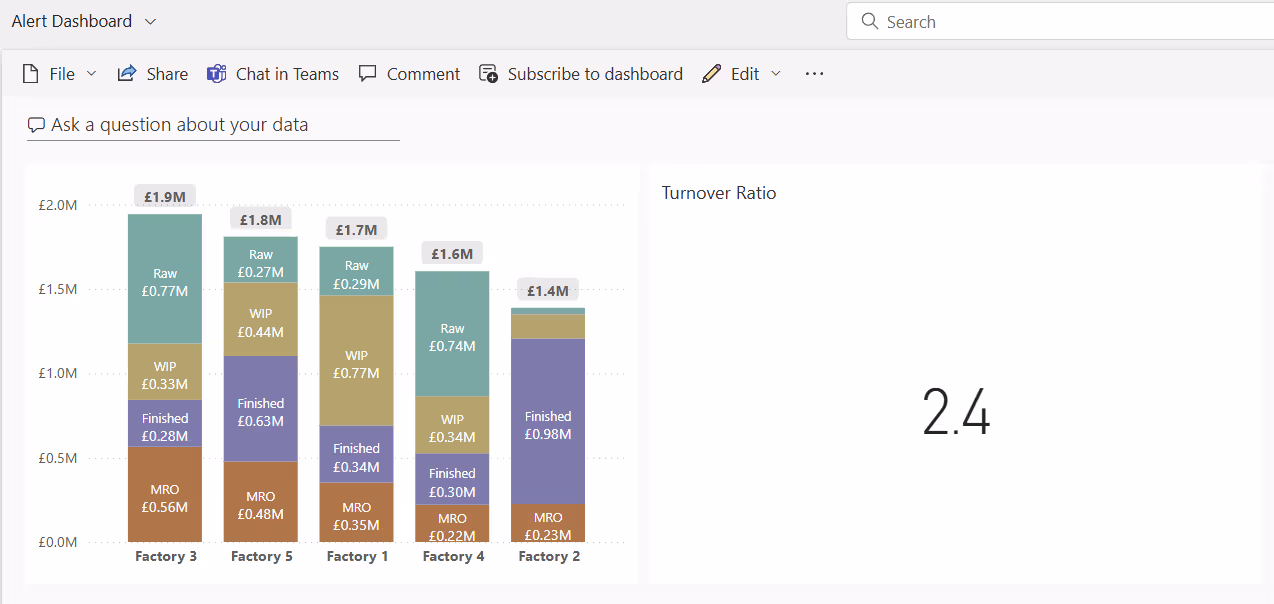The width and height of the screenshot is (1274, 604).
Task: Click the £1.0M y-axis label
Action: [58, 373]
